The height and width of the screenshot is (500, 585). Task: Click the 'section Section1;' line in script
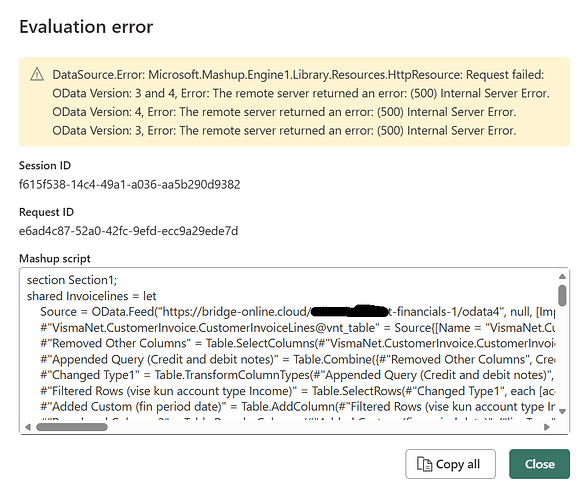click(72, 280)
